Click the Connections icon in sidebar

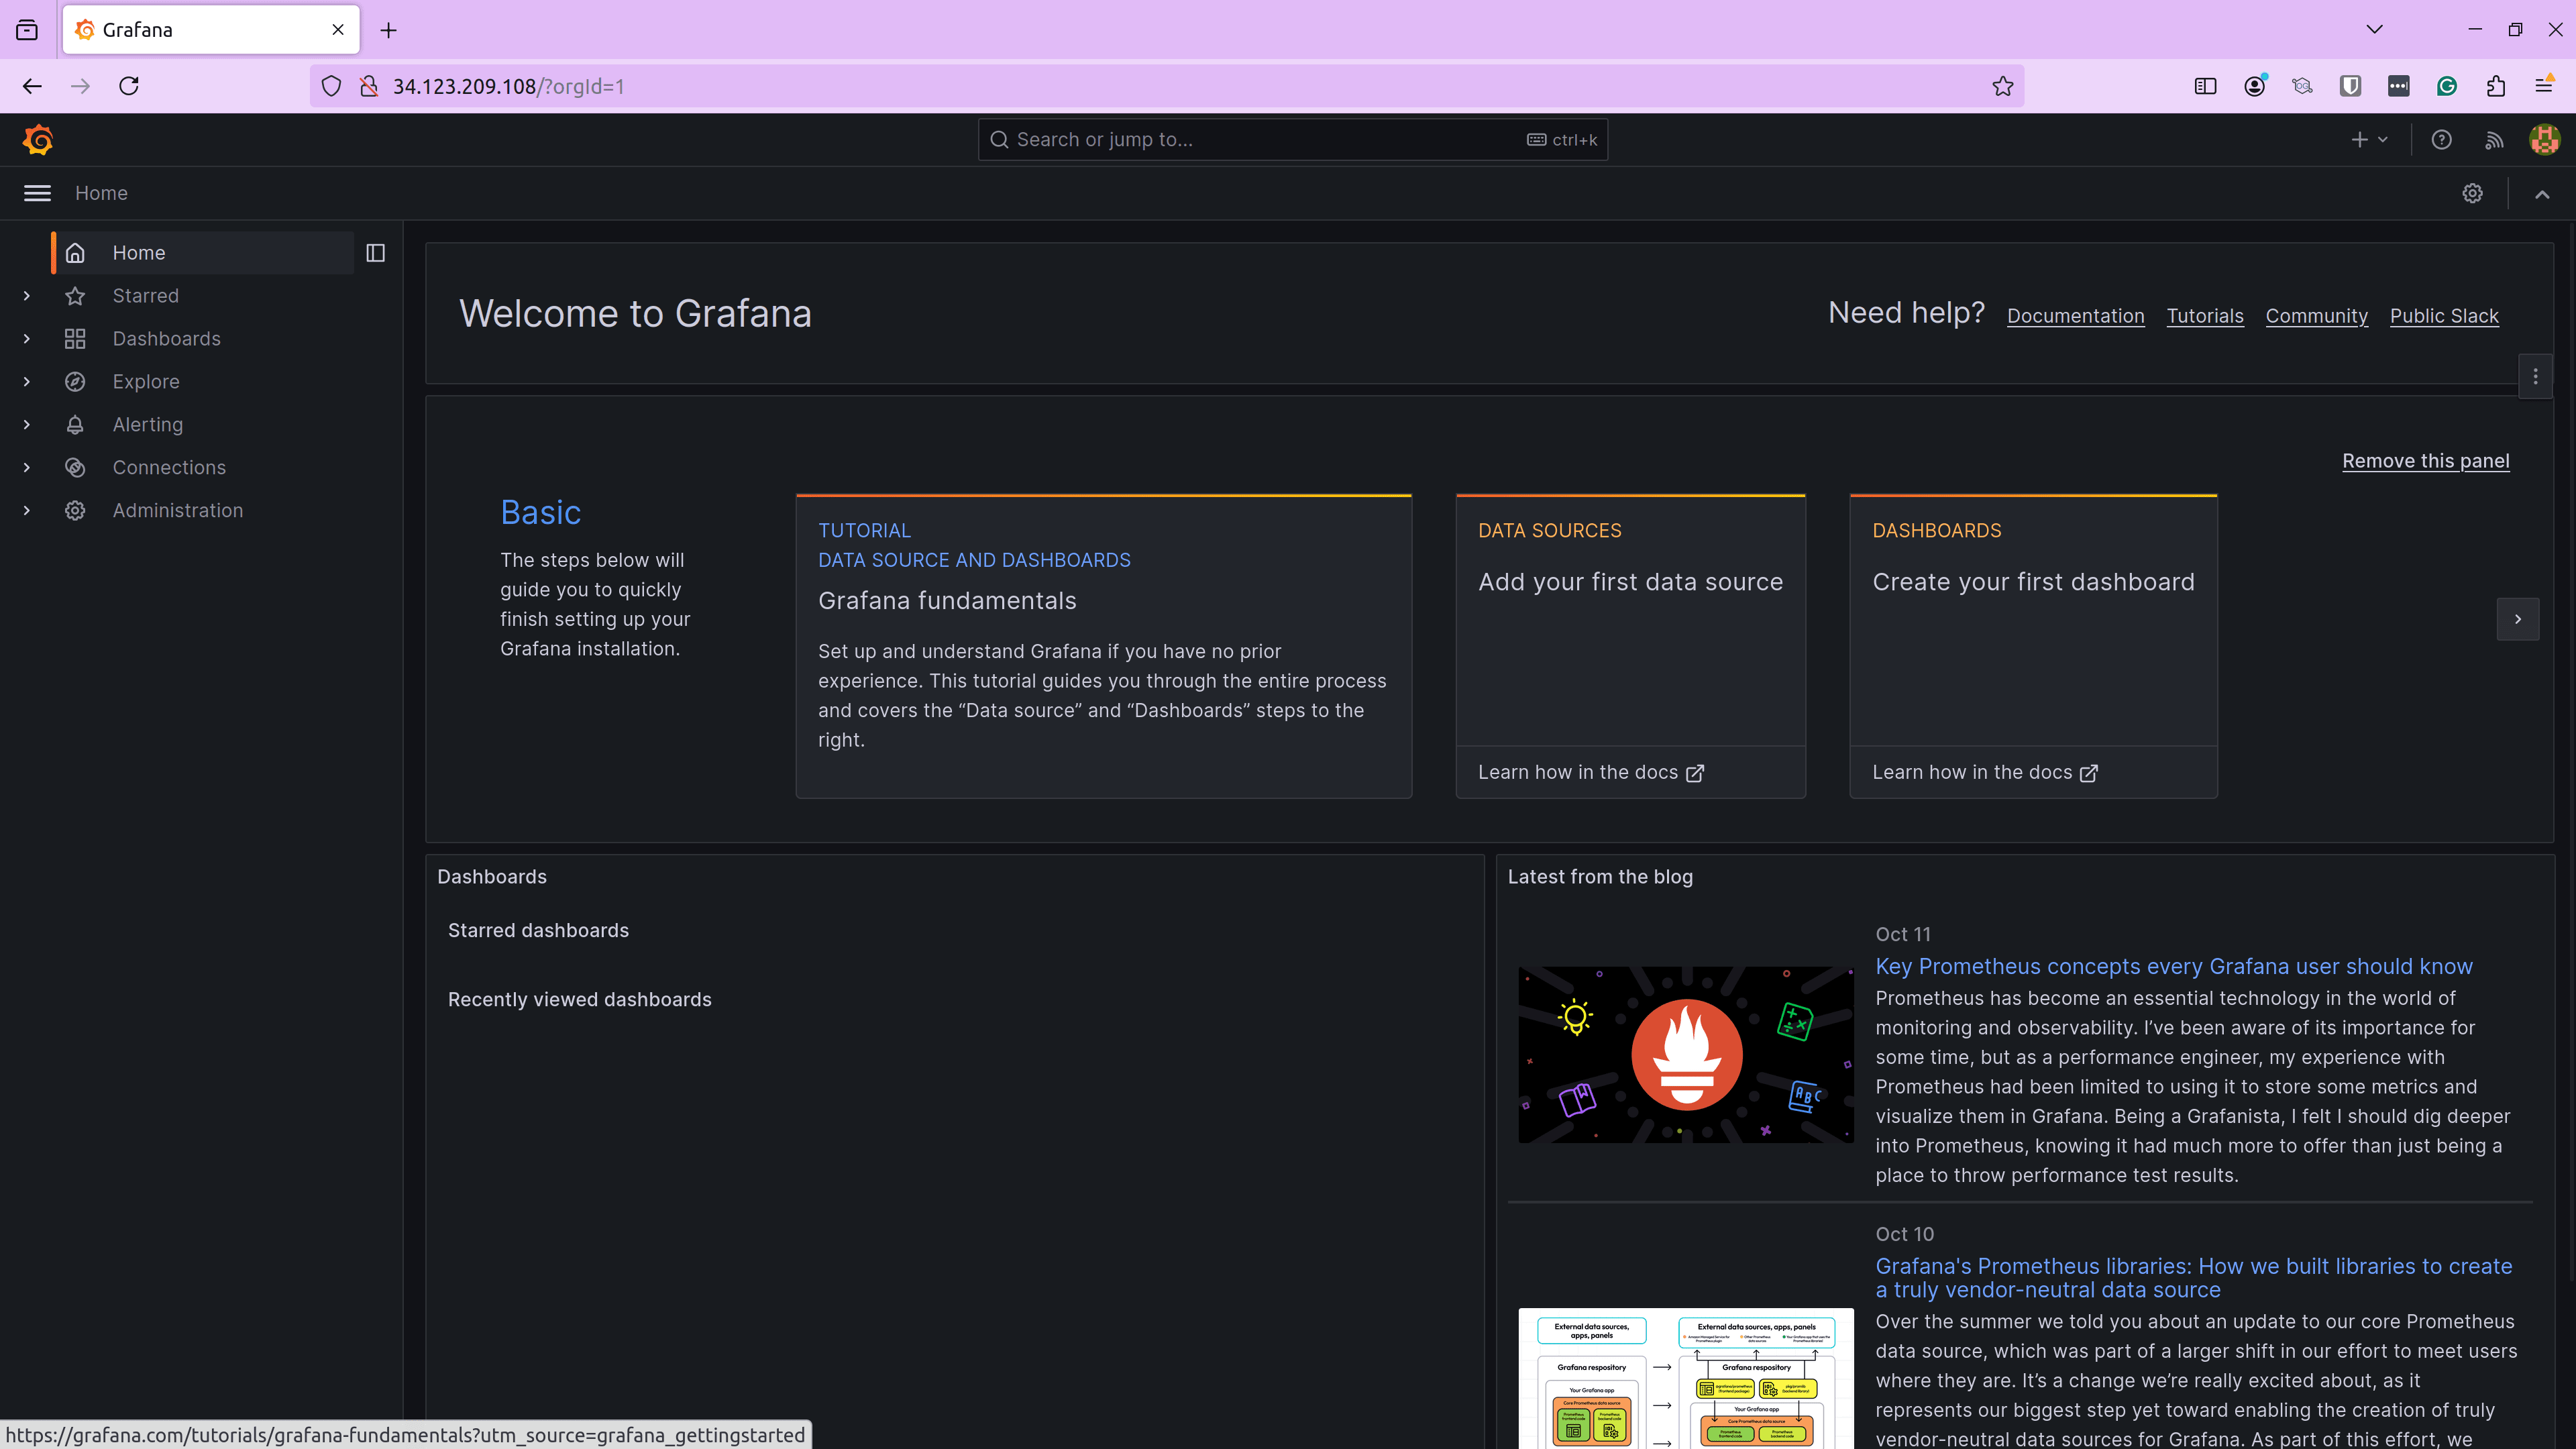[x=75, y=468]
